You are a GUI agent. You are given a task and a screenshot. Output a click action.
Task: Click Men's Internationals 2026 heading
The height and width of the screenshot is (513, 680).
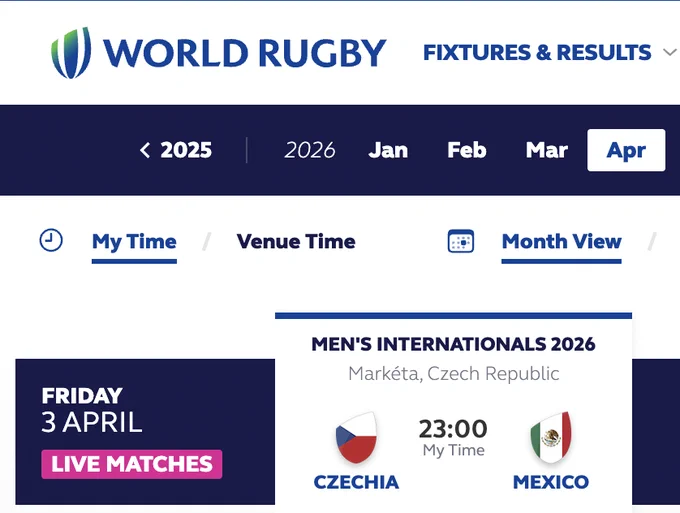pyautogui.click(x=453, y=344)
